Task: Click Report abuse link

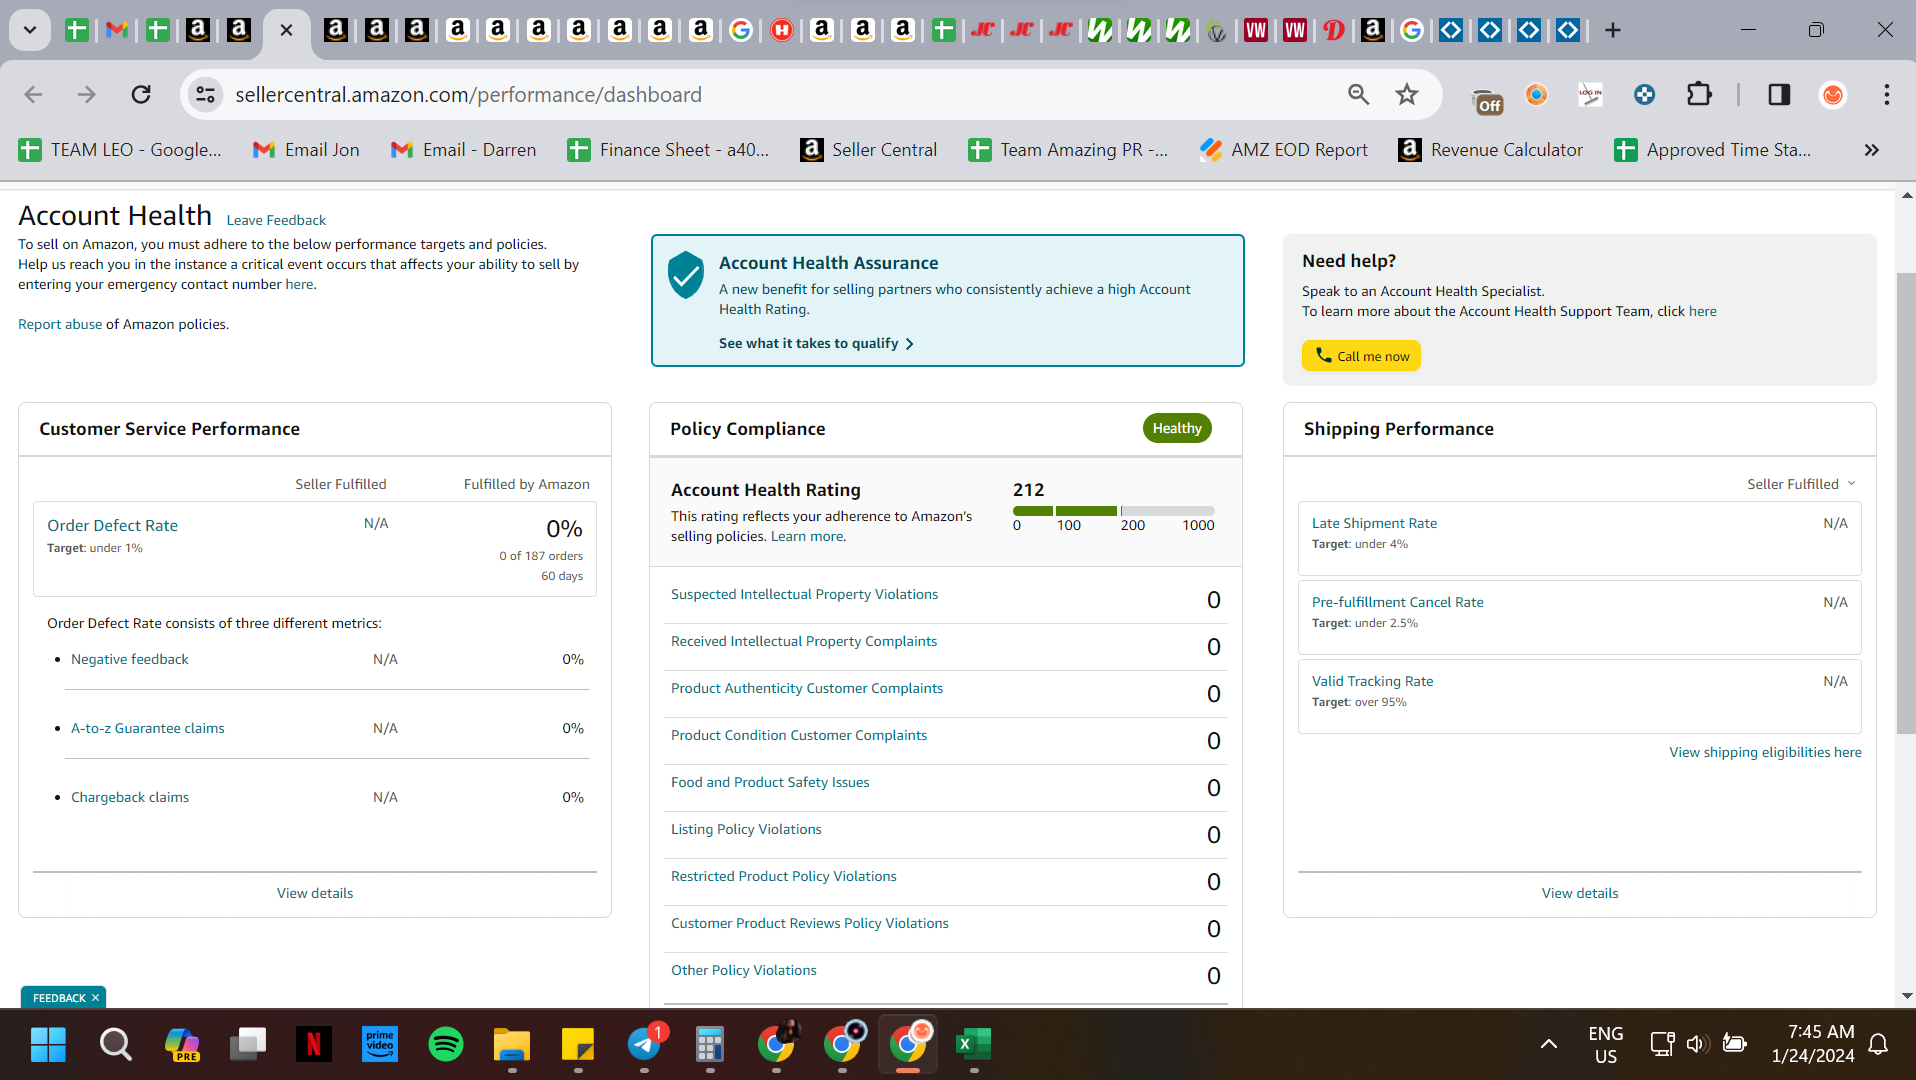Action: [60, 324]
